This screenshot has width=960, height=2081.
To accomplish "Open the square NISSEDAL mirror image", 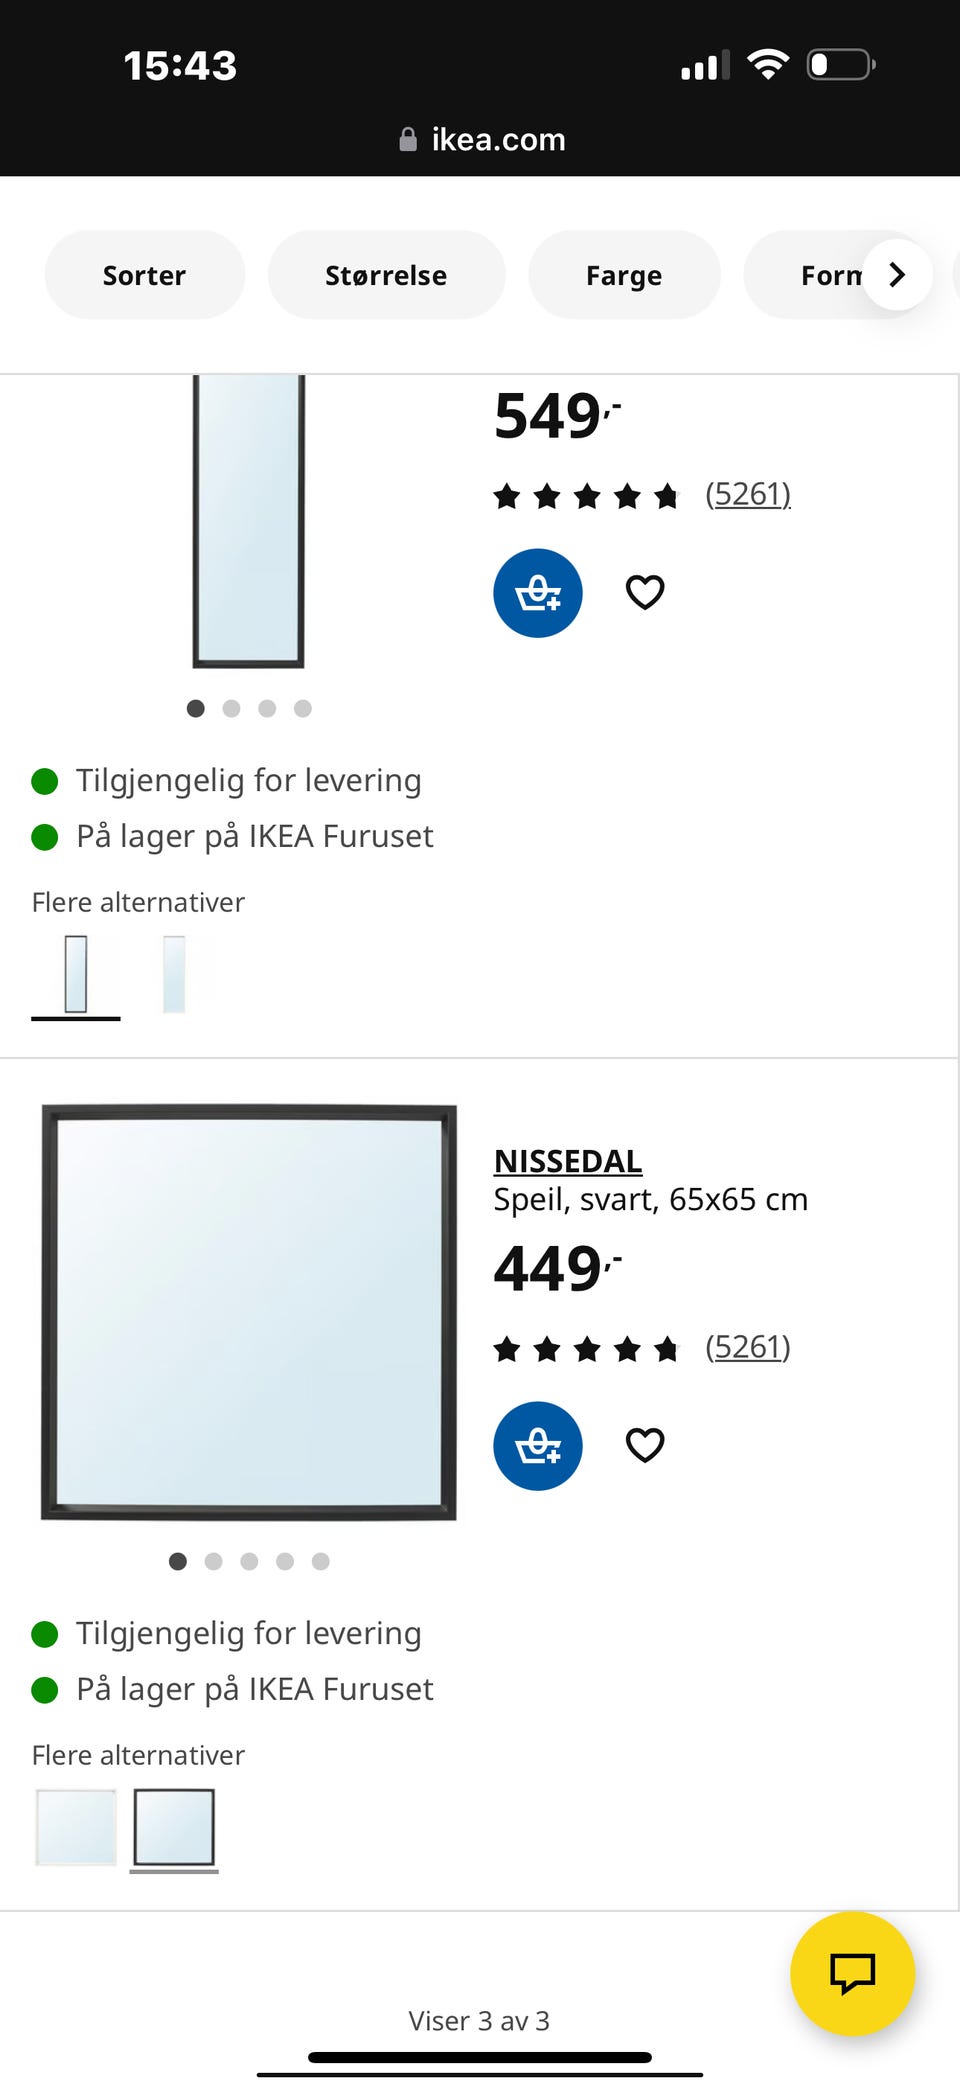I will tap(249, 1312).
